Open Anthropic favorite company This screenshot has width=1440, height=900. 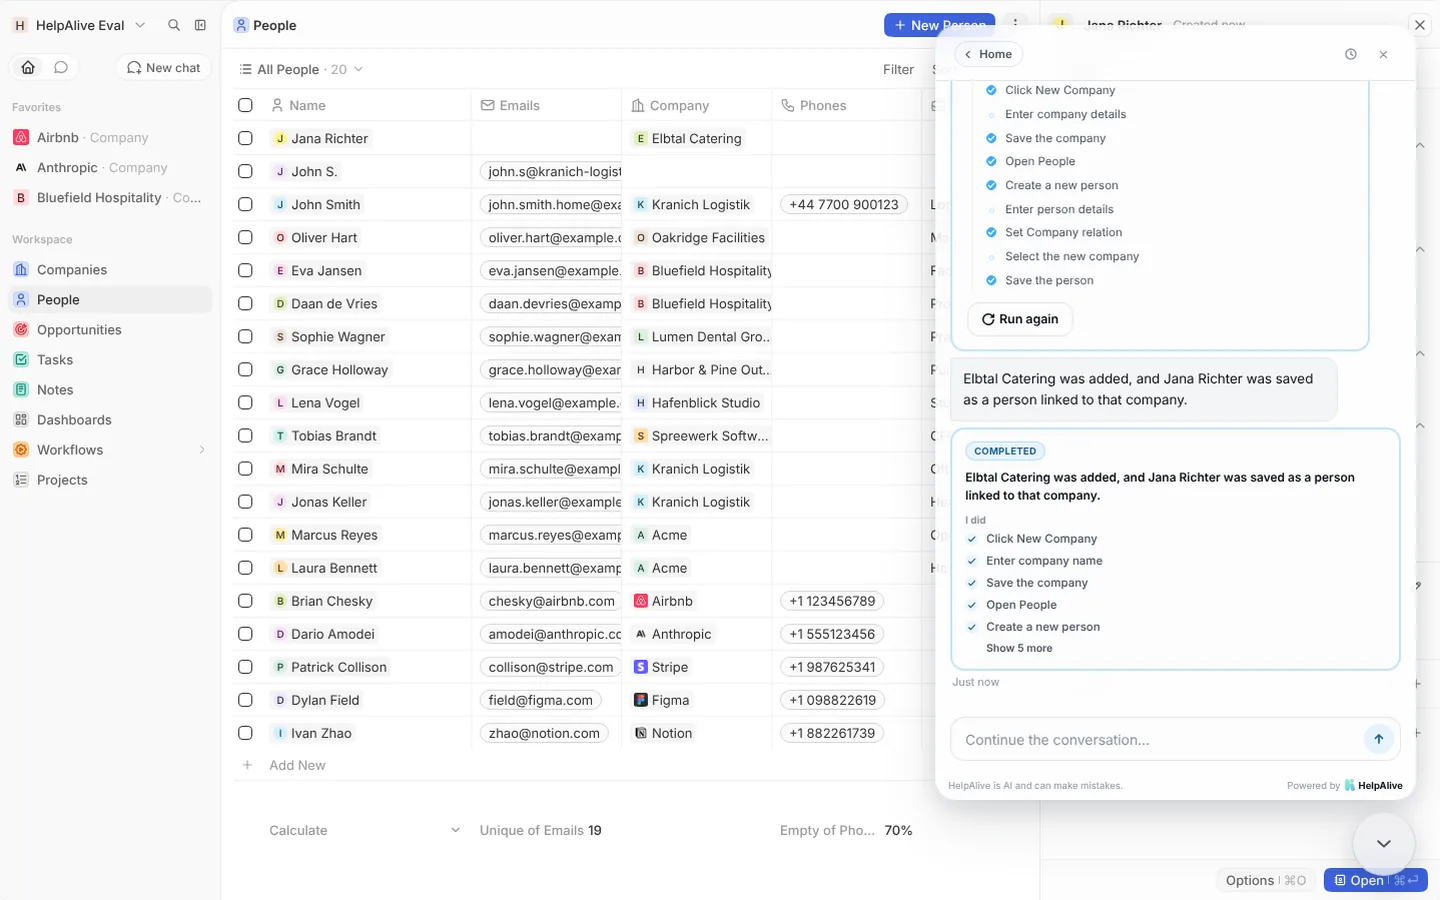(111, 167)
